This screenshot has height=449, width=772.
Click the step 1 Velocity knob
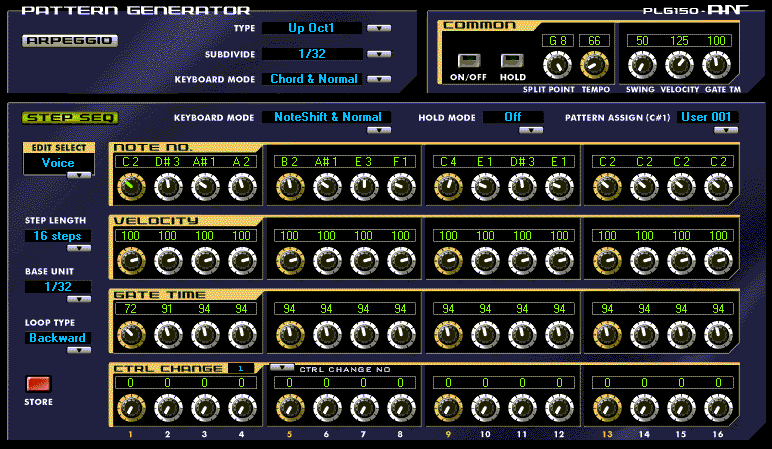point(131,261)
